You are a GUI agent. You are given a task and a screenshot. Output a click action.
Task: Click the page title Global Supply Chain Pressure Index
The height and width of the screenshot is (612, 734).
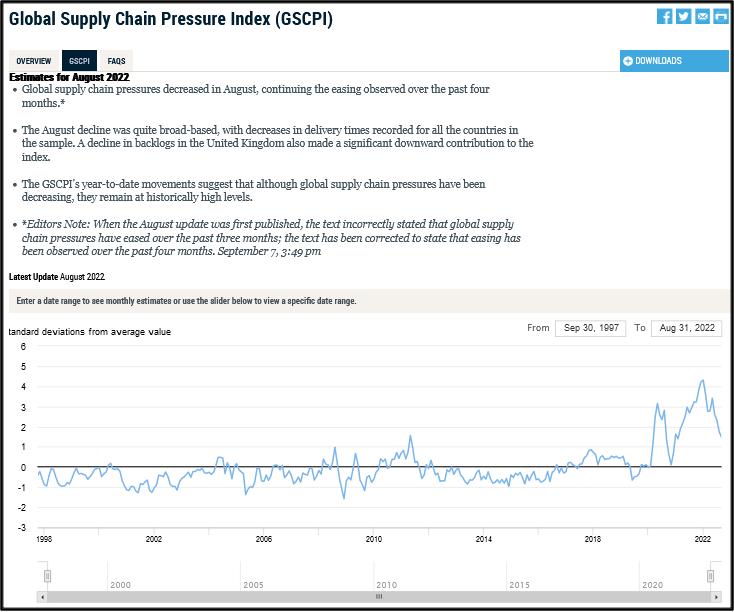[171, 19]
